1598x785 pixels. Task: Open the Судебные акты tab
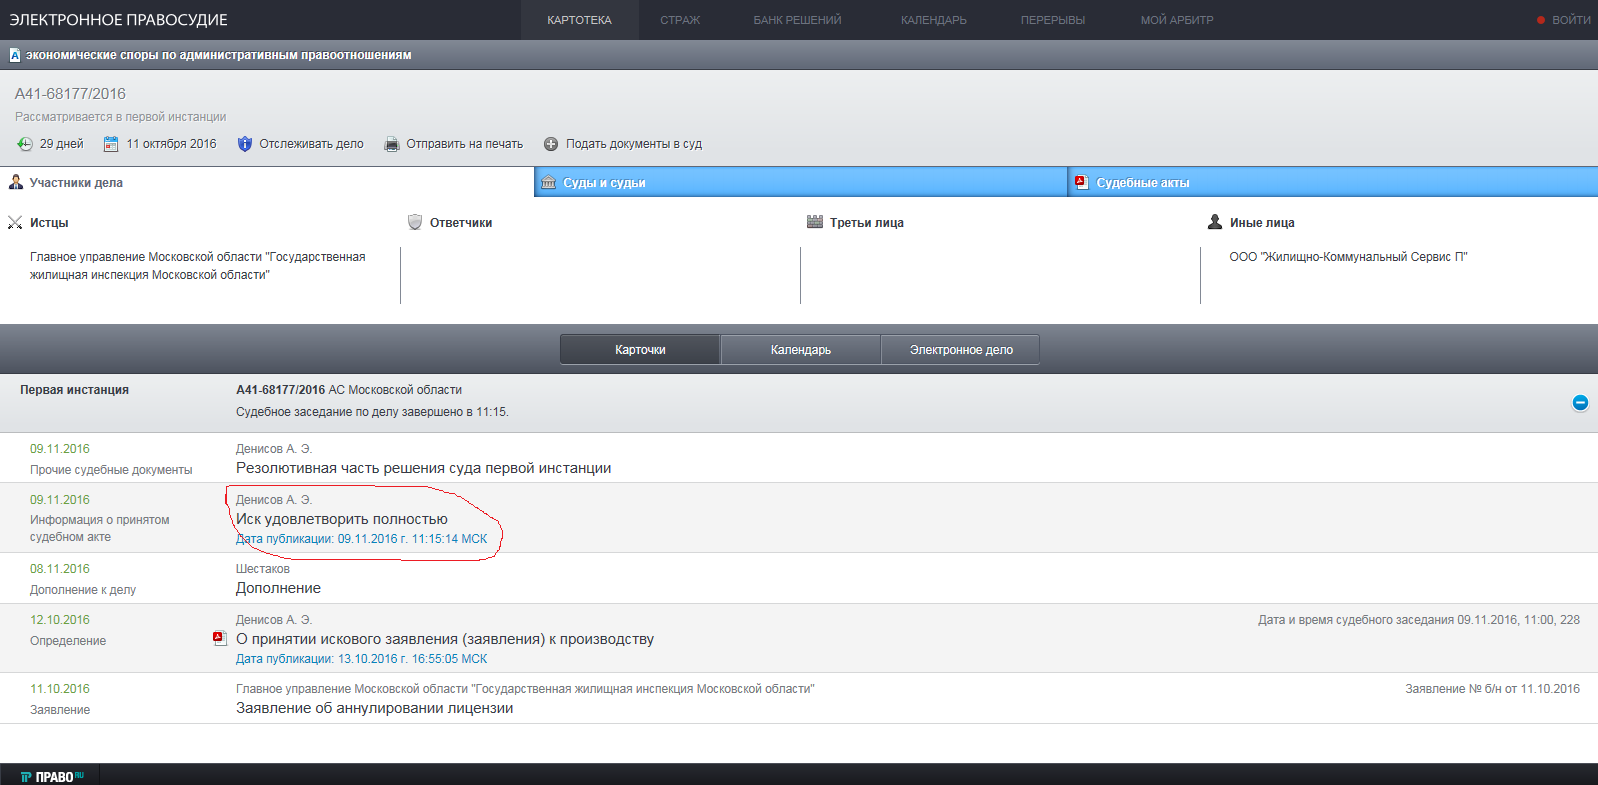point(1333,182)
